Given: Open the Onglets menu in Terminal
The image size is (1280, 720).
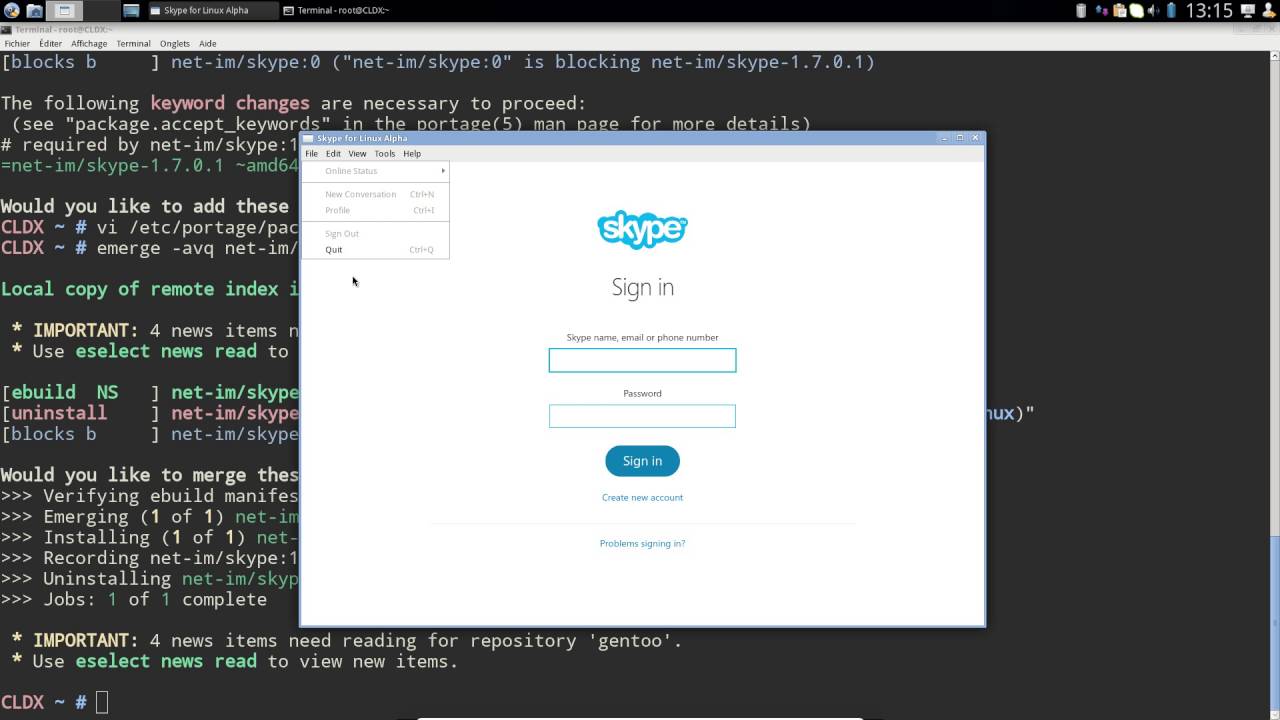Looking at the screenshot, I should click(175, 44).
